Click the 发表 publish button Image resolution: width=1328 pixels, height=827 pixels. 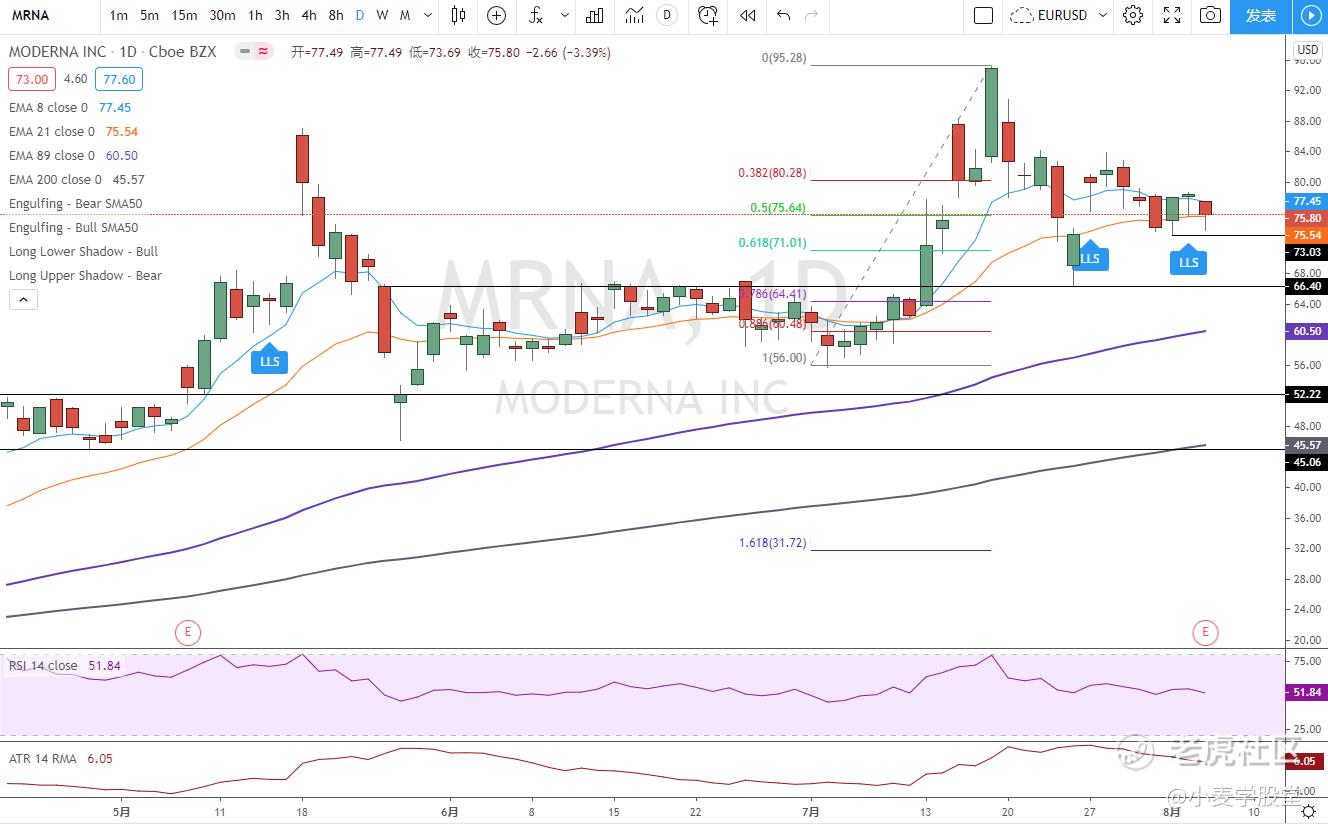[1261, 15]
